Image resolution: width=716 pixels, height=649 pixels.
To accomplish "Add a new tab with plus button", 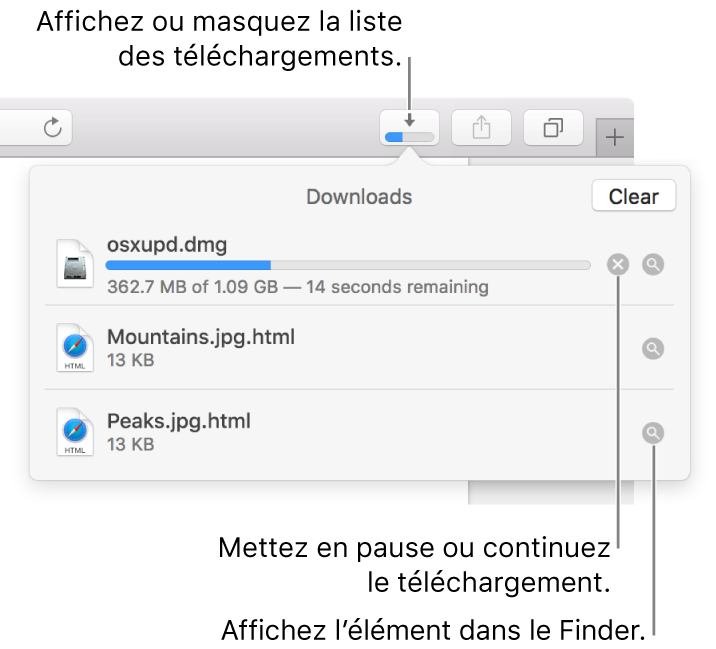I will pos(615,137).
